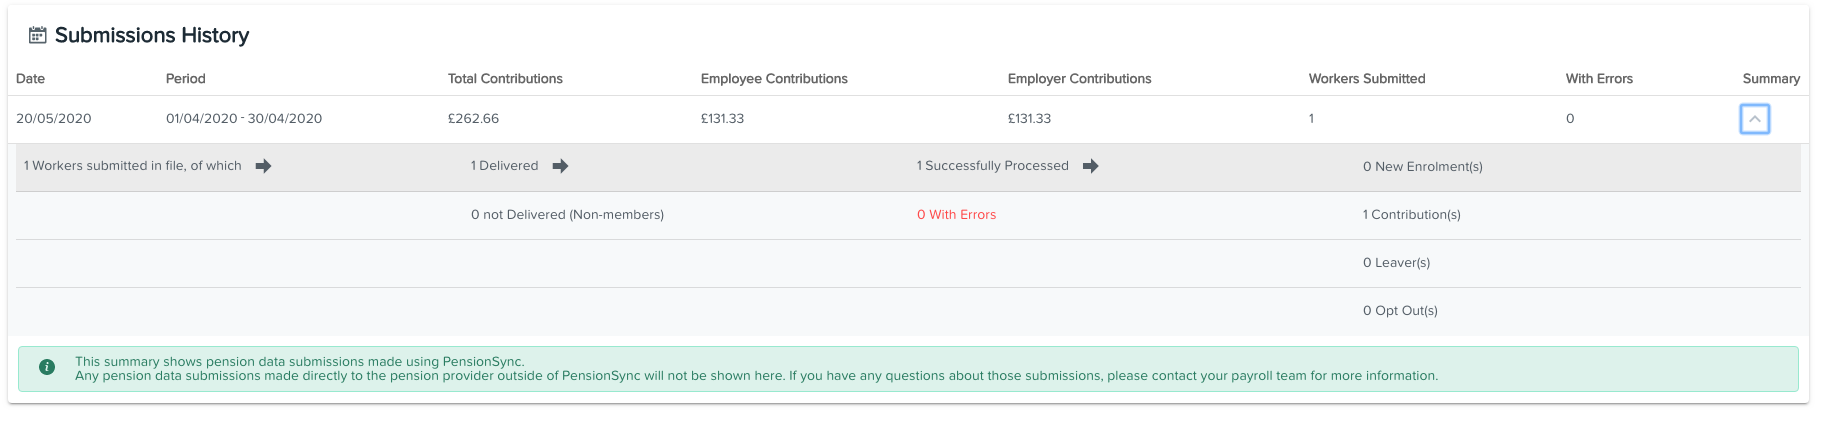Image resolution: width=1826 pixels, height=443 pixels.
Task: Collapse the submission summary chevron
Action: pos(1754,119)
